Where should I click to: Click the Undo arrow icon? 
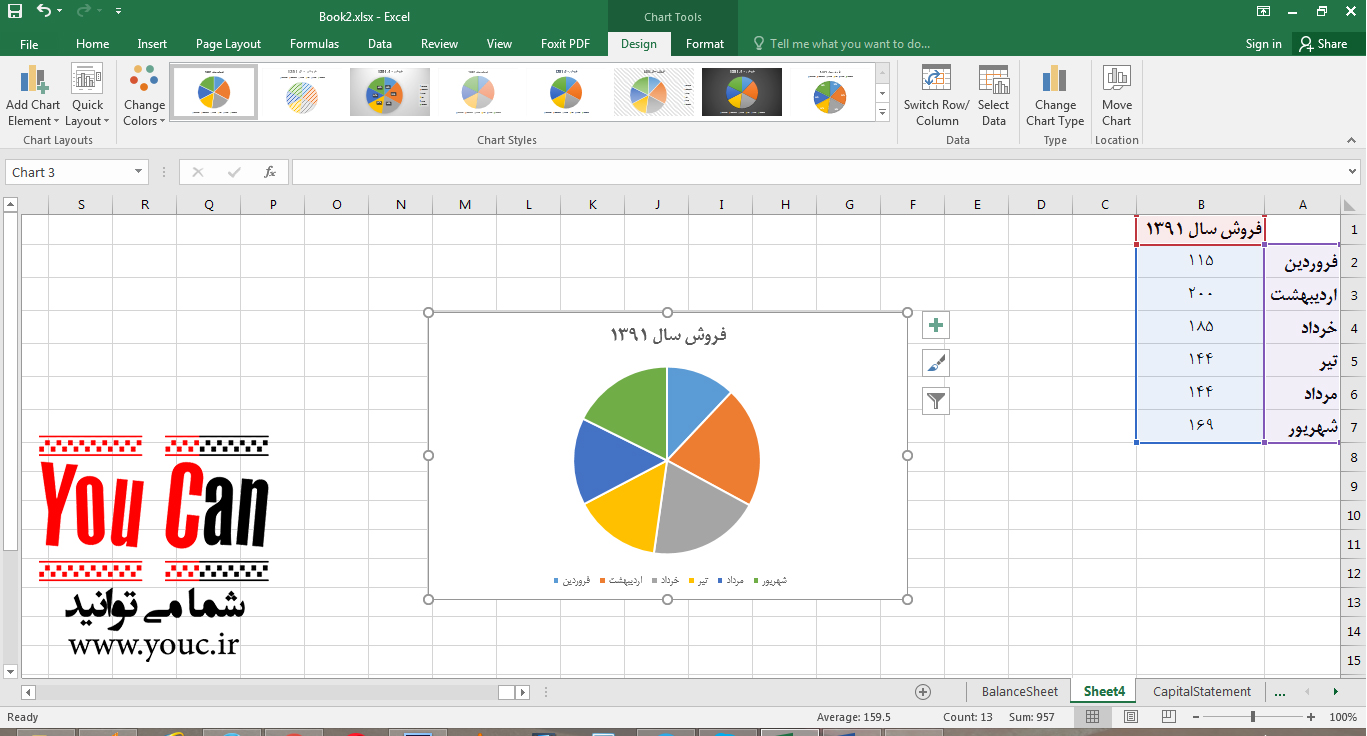(44, 12)
